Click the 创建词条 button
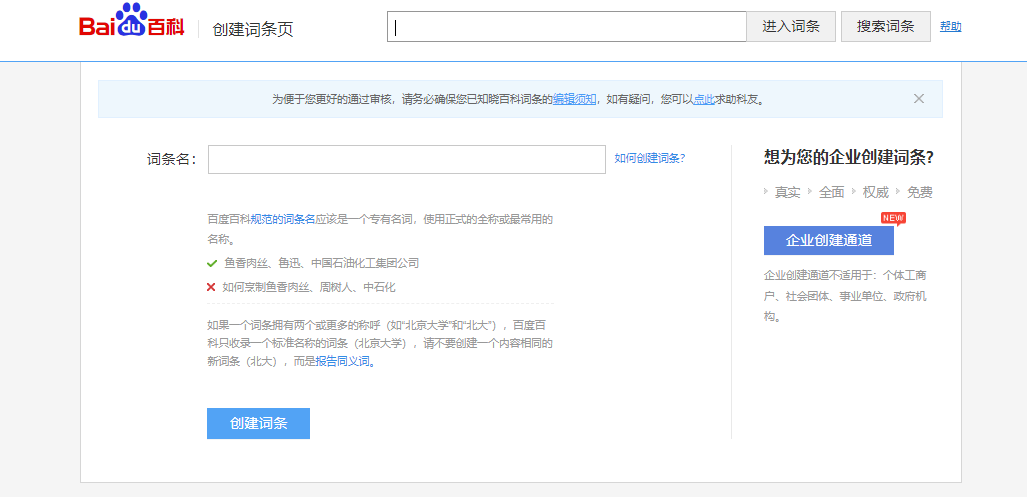Screen dimensions: 1027x497 point(258,423)
